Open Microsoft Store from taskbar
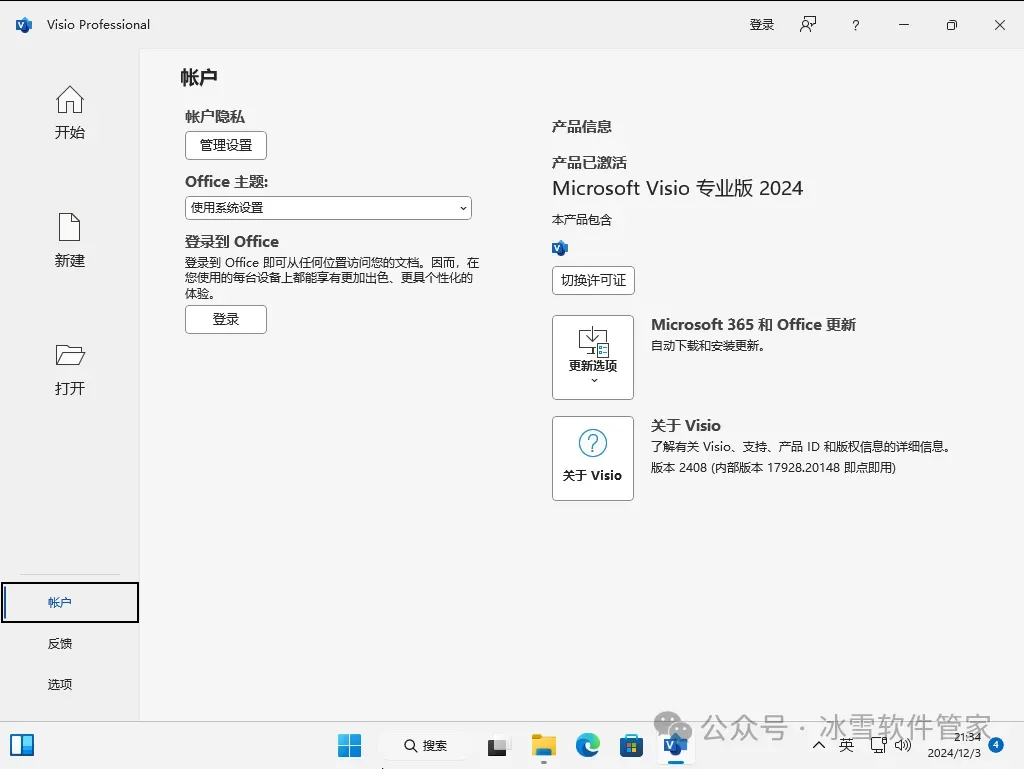The width and height of the screenshot is (1024, 769). 632,745
